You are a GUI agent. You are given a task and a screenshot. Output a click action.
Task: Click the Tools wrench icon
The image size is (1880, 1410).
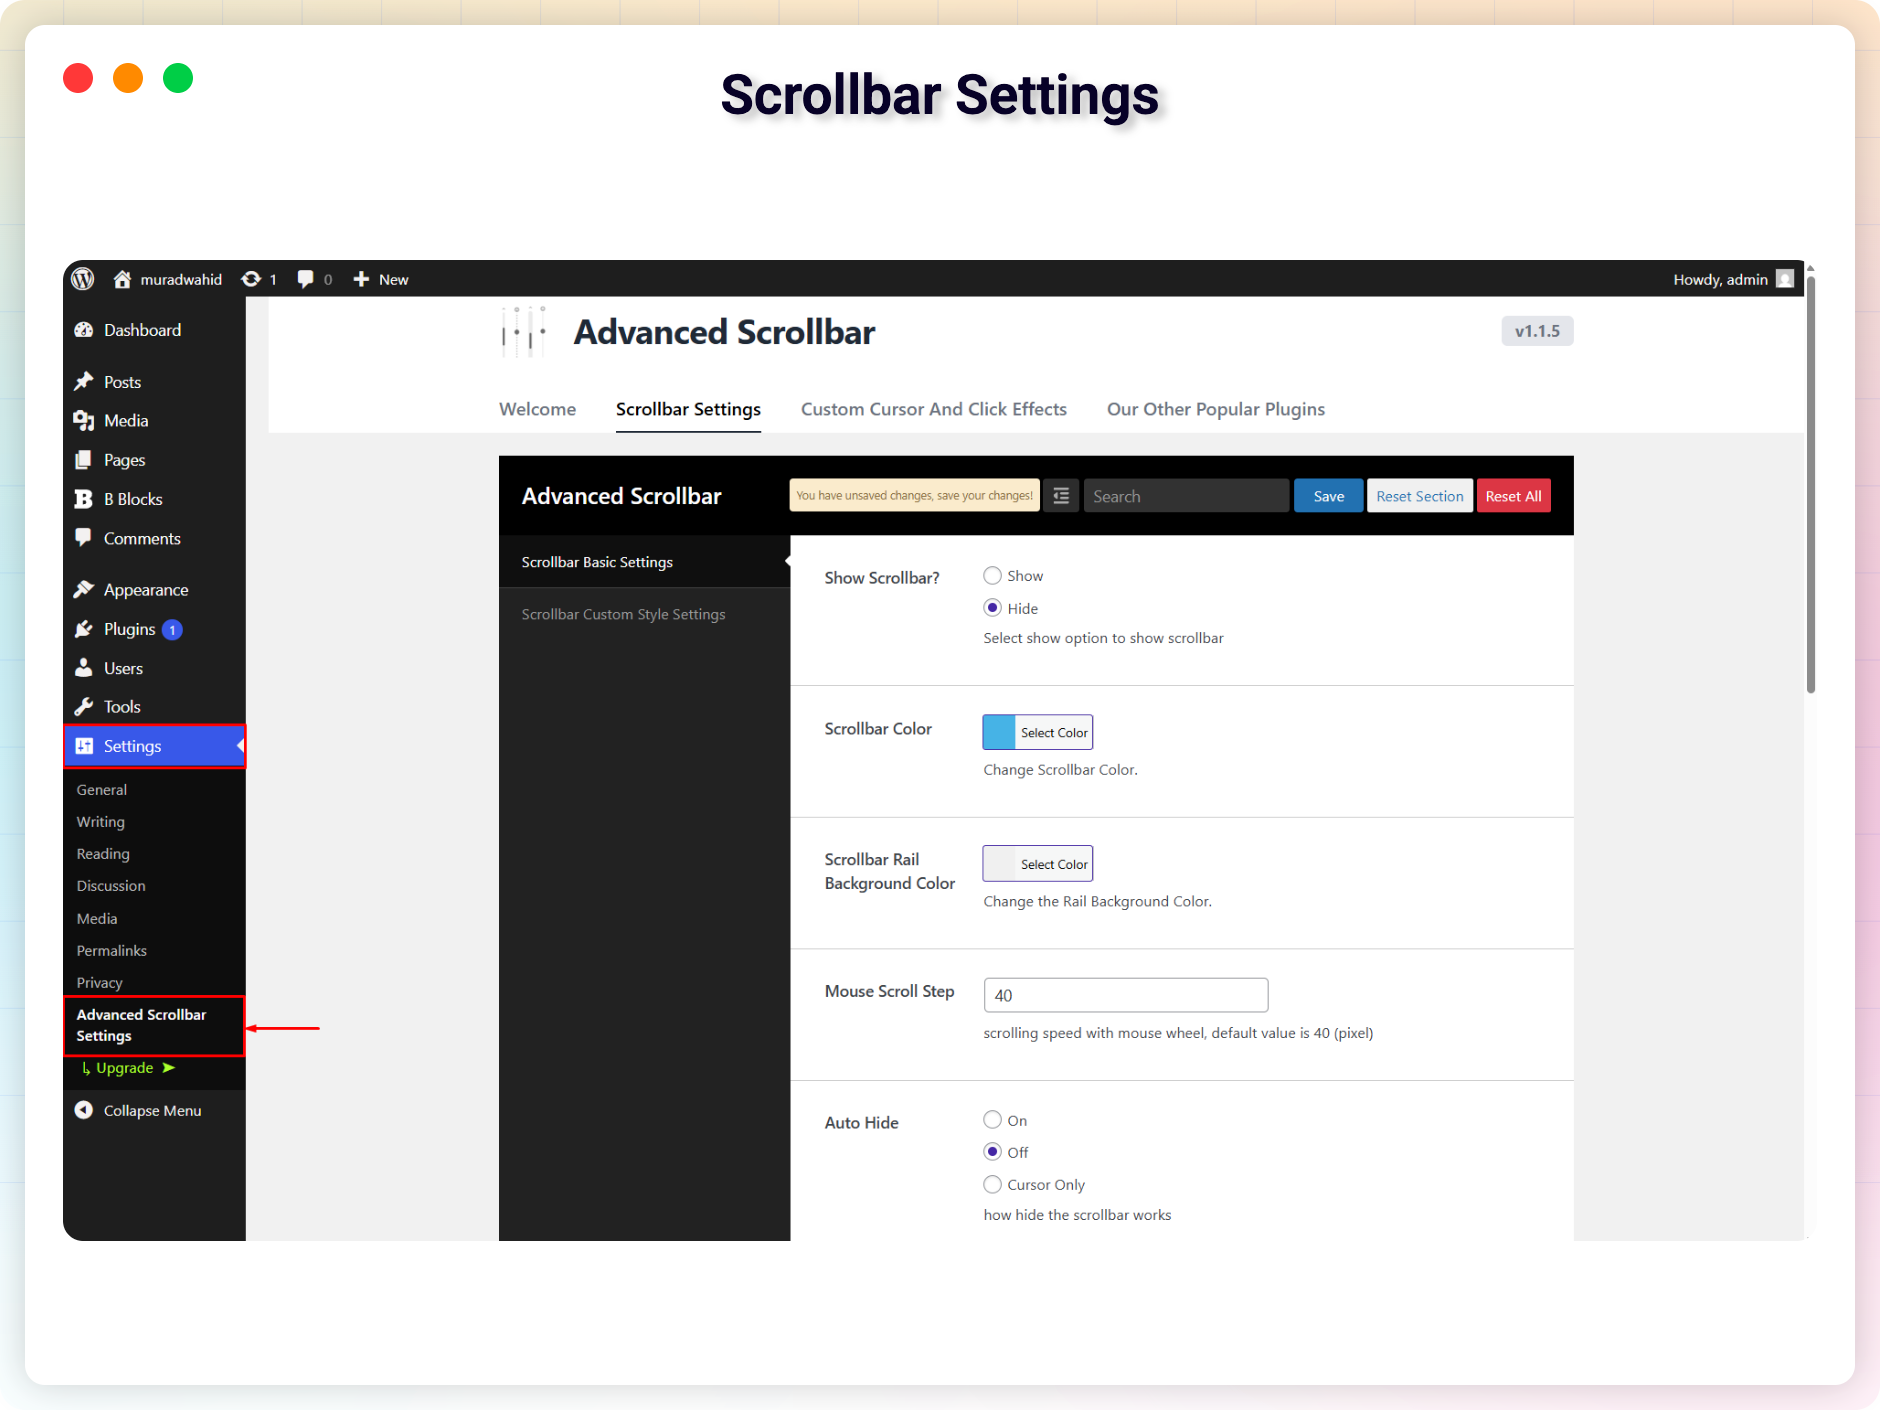point(84,706)
